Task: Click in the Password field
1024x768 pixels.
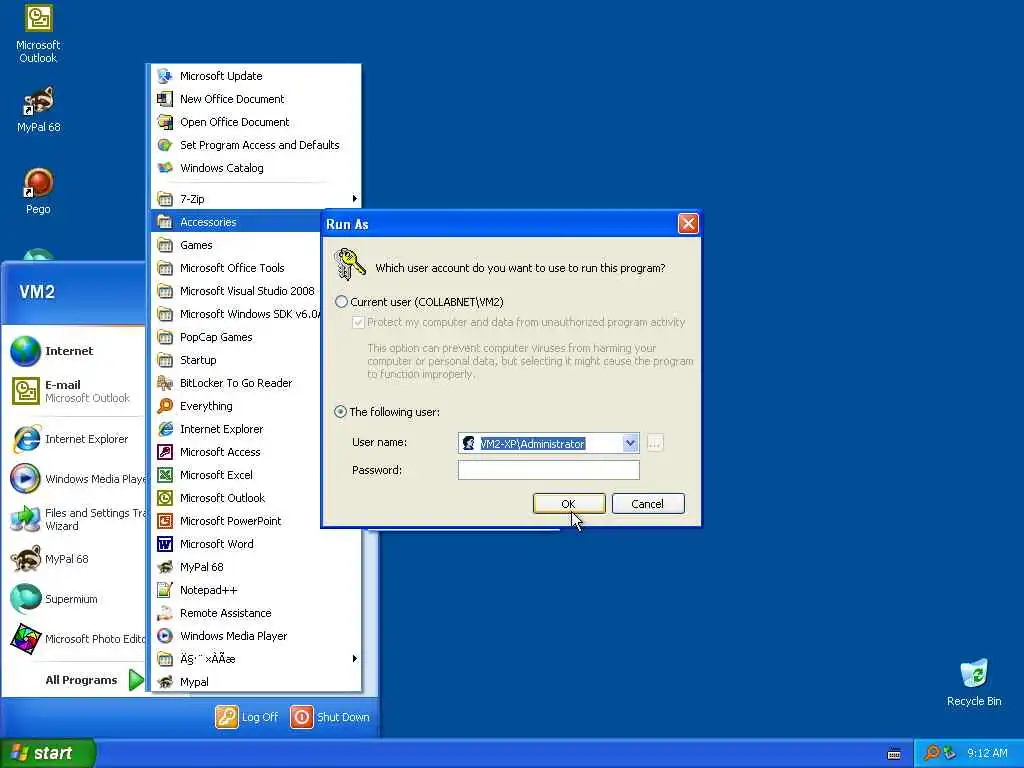Action: point(549,470)
